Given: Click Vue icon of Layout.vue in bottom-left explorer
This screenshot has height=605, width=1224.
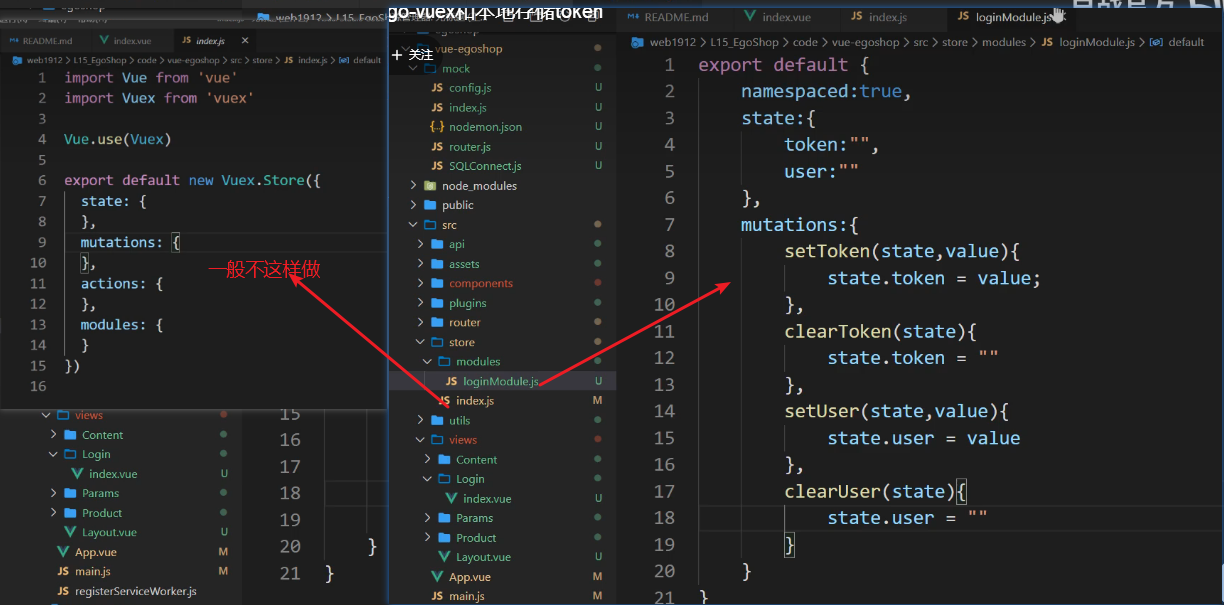Looking at the screenshot, I should (x=70, y=533).
